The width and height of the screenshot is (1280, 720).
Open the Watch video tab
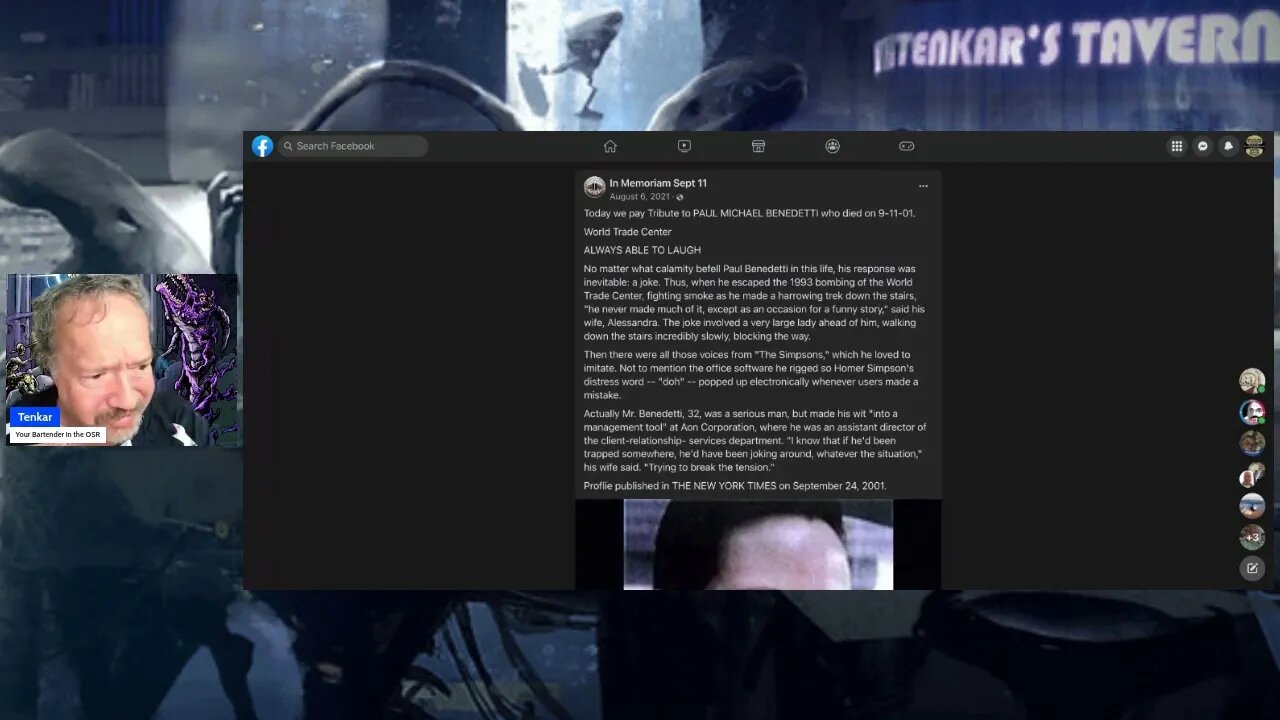tap(684, 146)
